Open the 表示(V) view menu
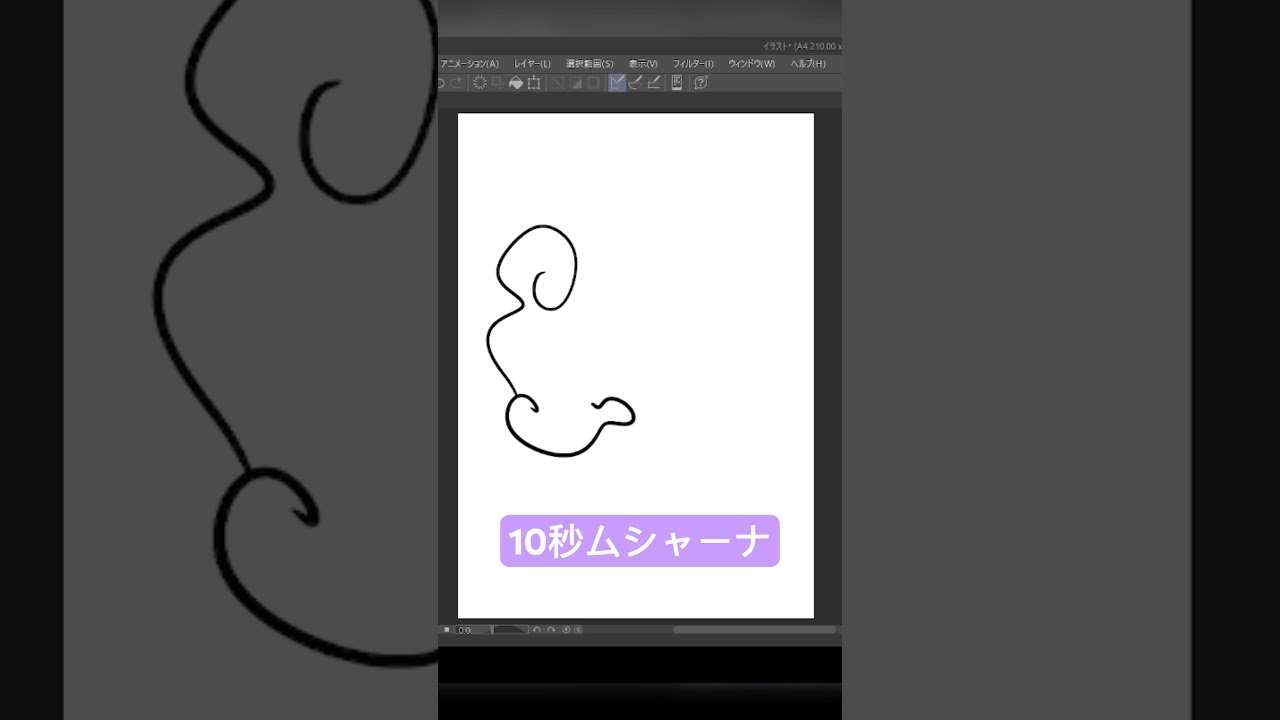This screenshot has height=720, width=1280. [x=643, y=63]
